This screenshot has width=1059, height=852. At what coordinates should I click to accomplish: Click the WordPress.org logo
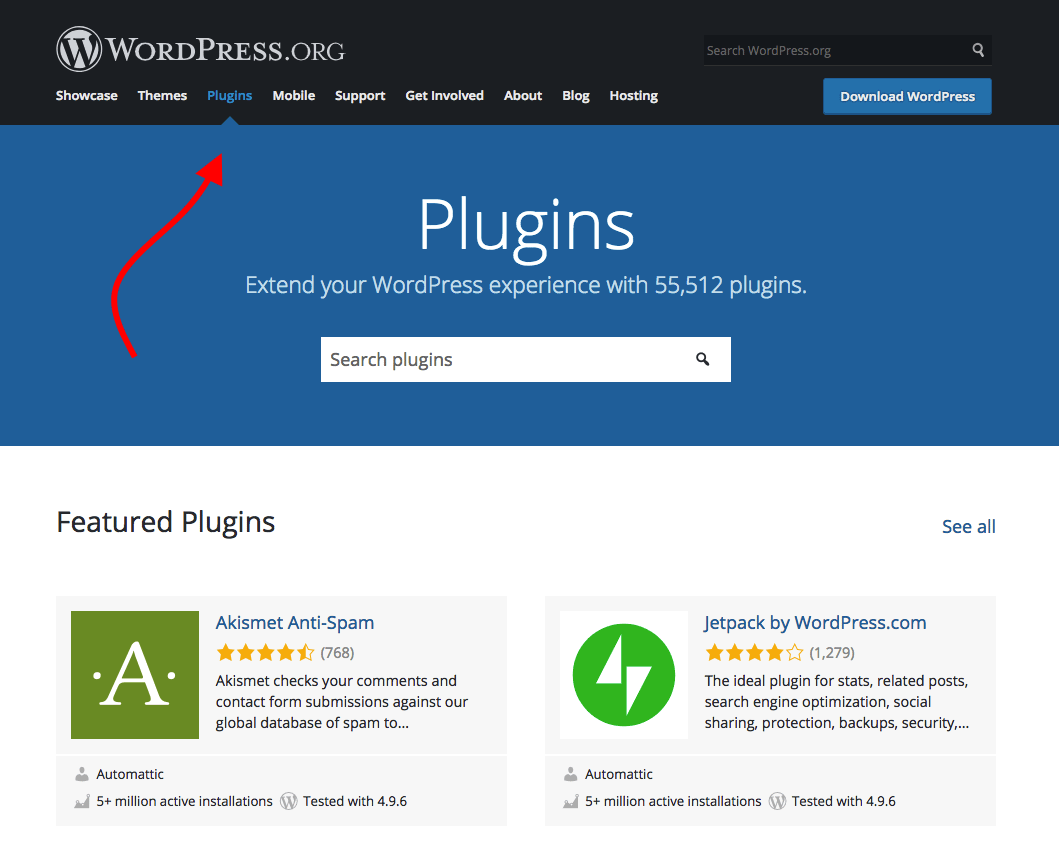point(200,49)
